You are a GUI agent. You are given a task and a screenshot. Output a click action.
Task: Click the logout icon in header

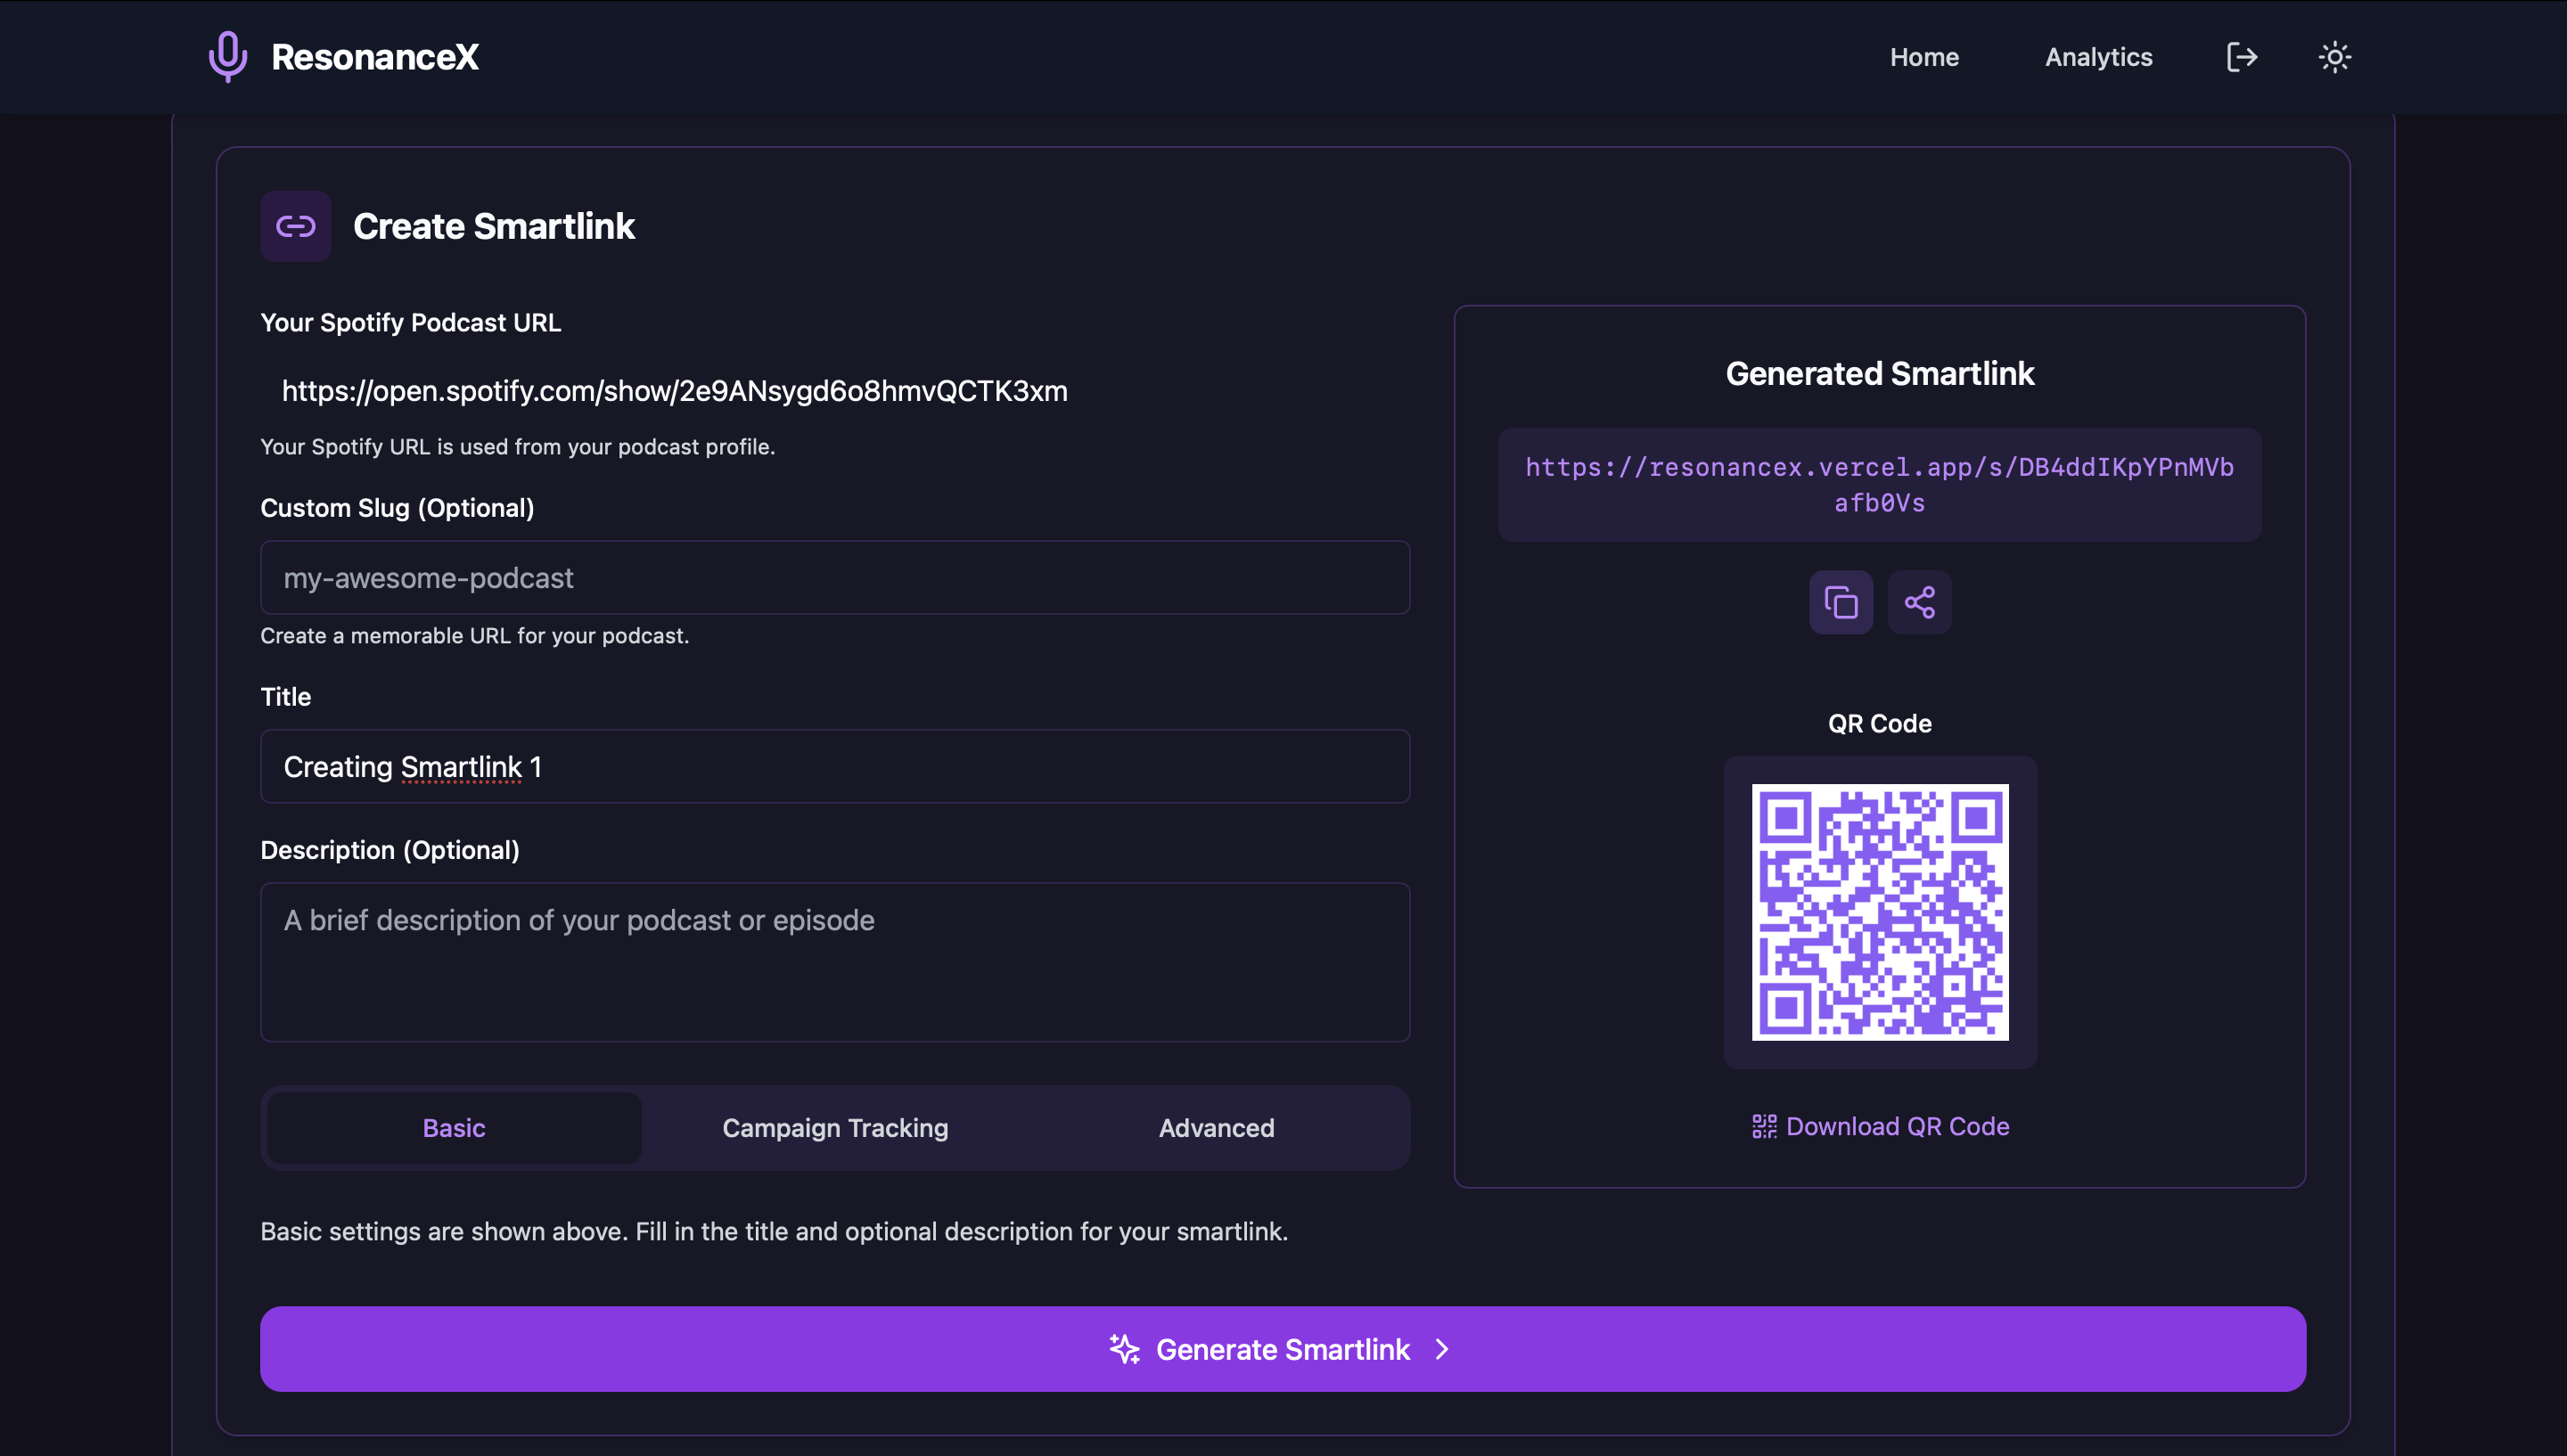tap(2241, 57)
